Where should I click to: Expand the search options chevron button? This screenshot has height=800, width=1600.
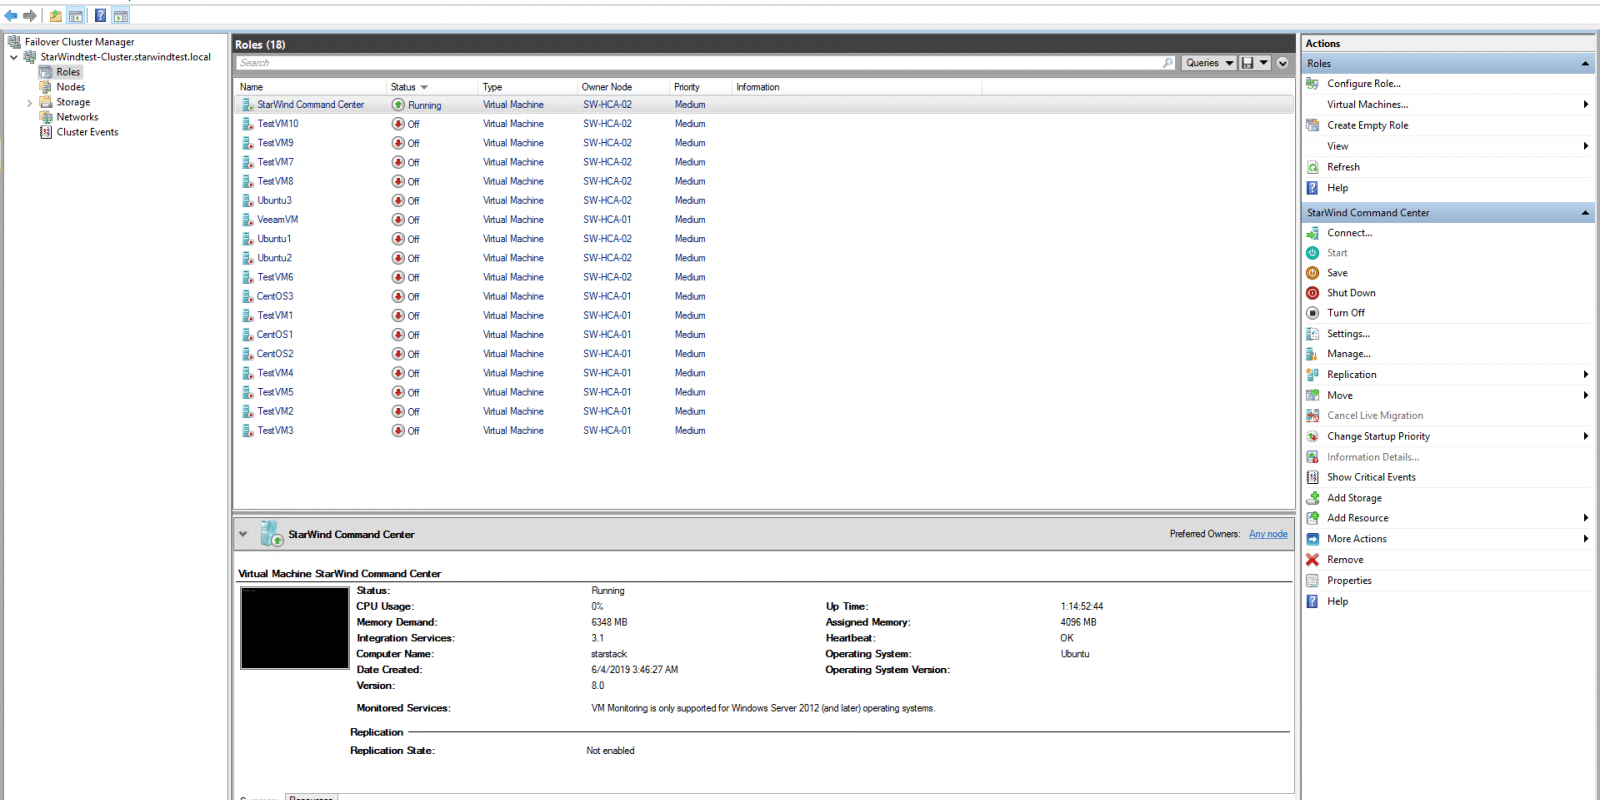coord(1282,63)
